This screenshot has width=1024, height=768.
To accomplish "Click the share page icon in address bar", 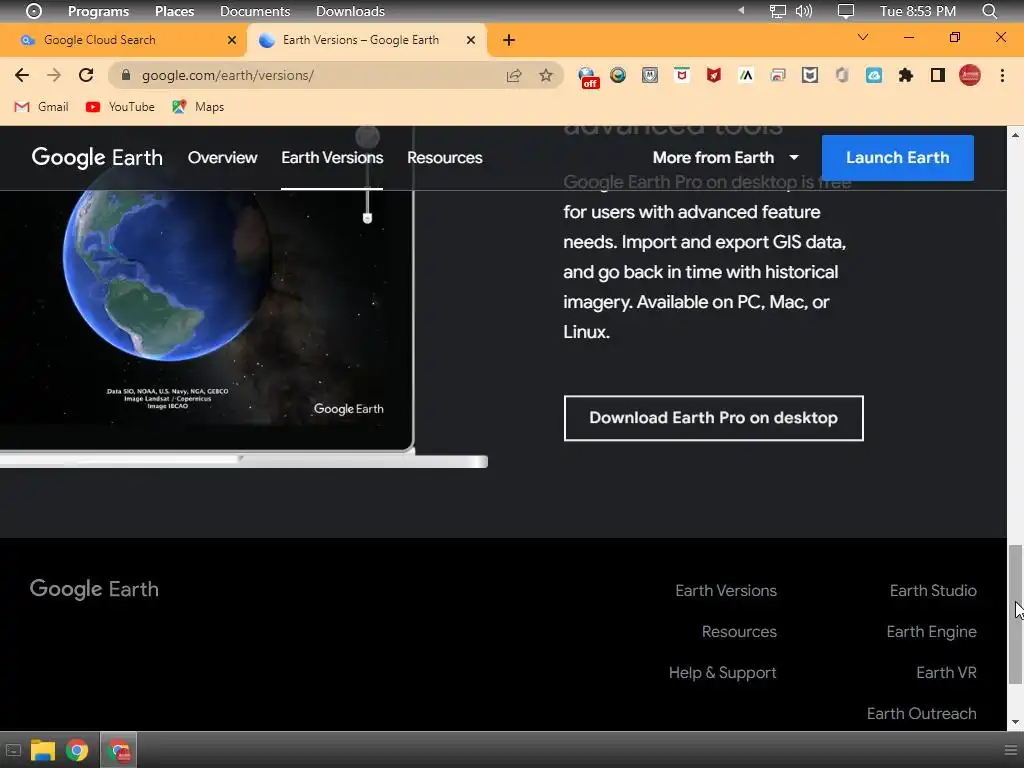I will [x=514, y=76].
